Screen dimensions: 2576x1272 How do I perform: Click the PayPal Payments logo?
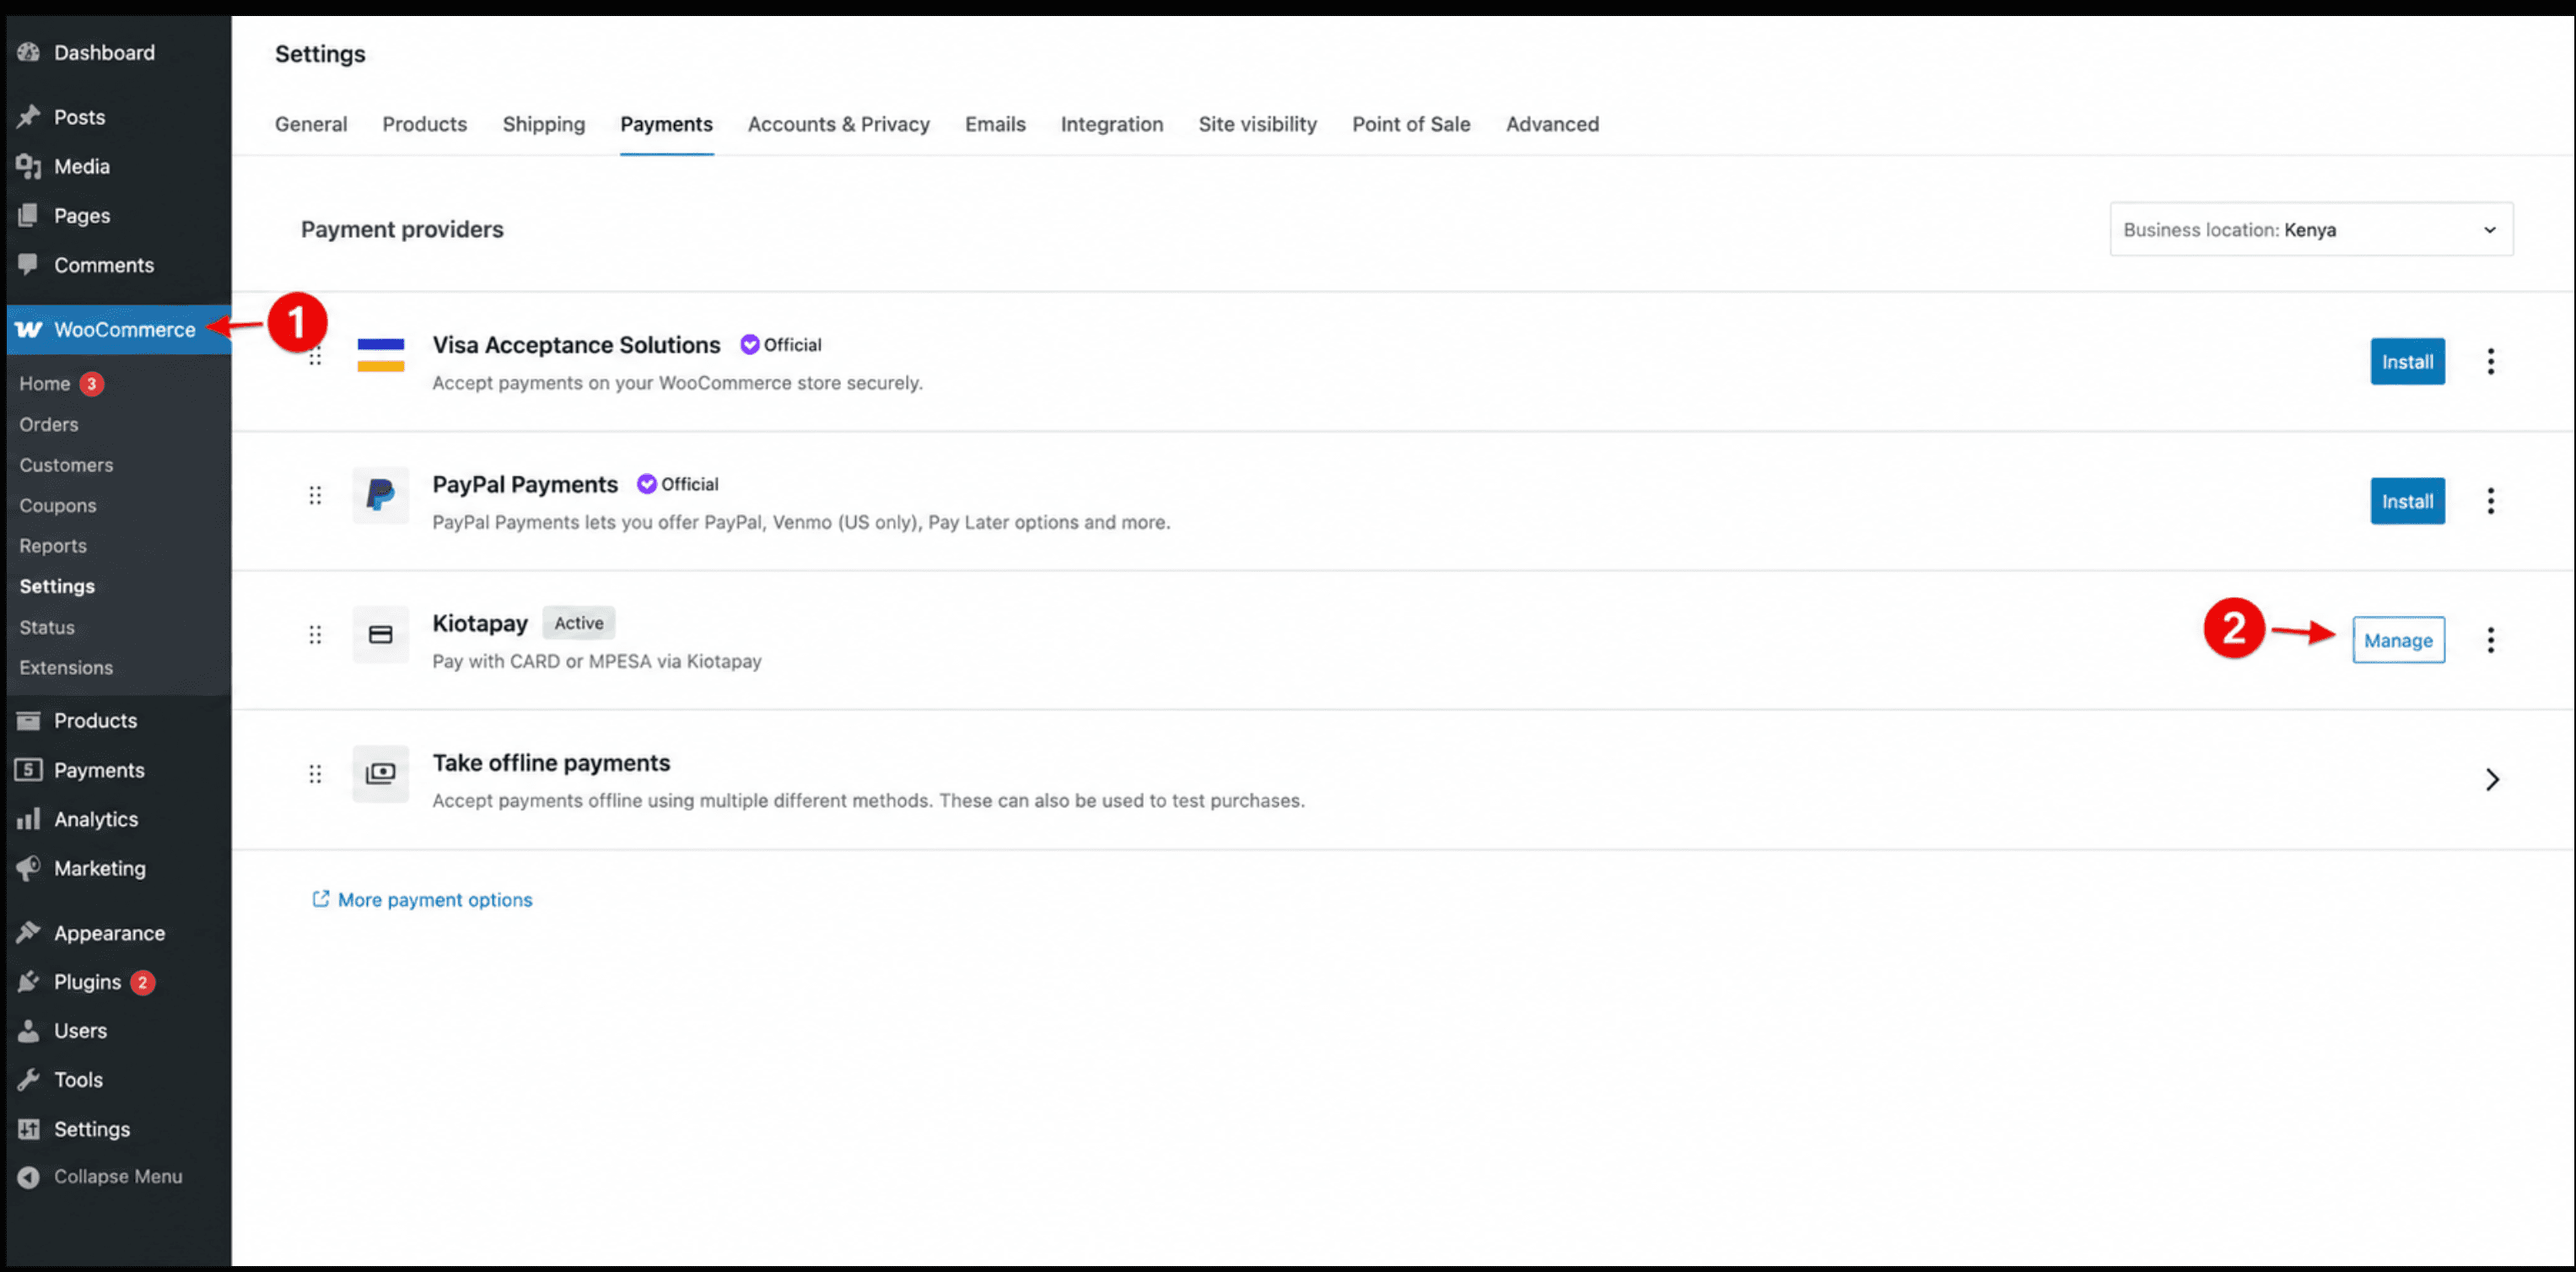coord(381,495)
